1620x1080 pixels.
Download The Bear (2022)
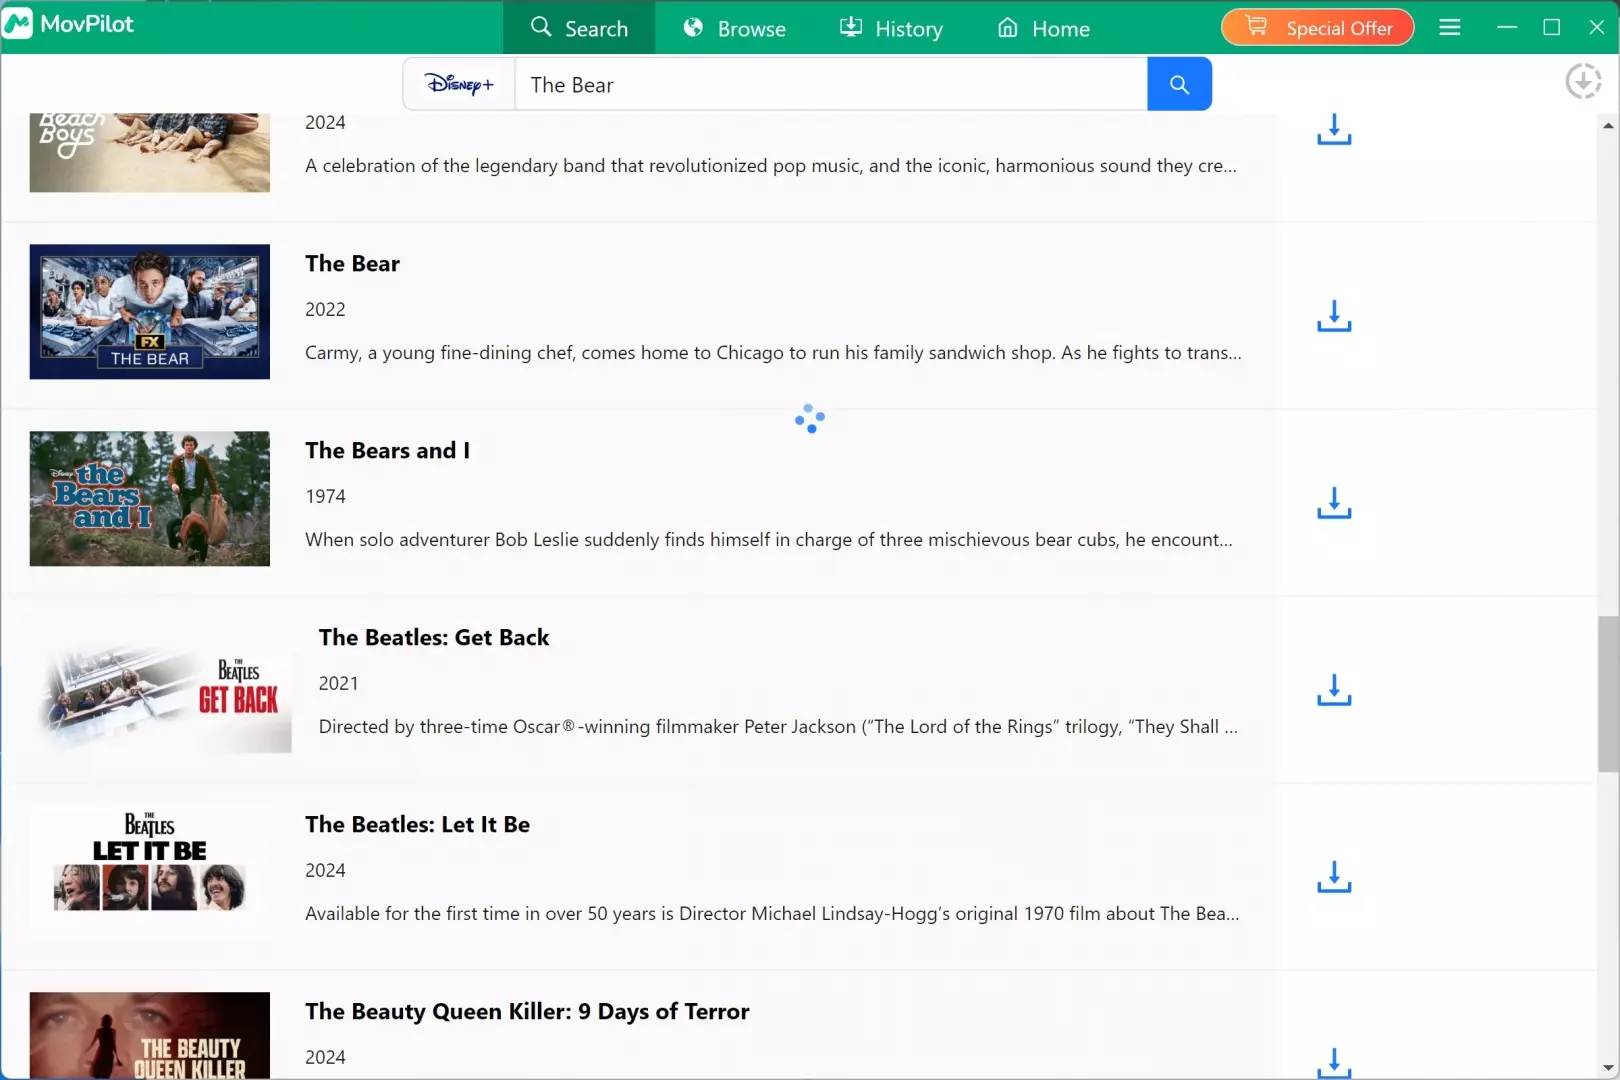coord(1334,316)
